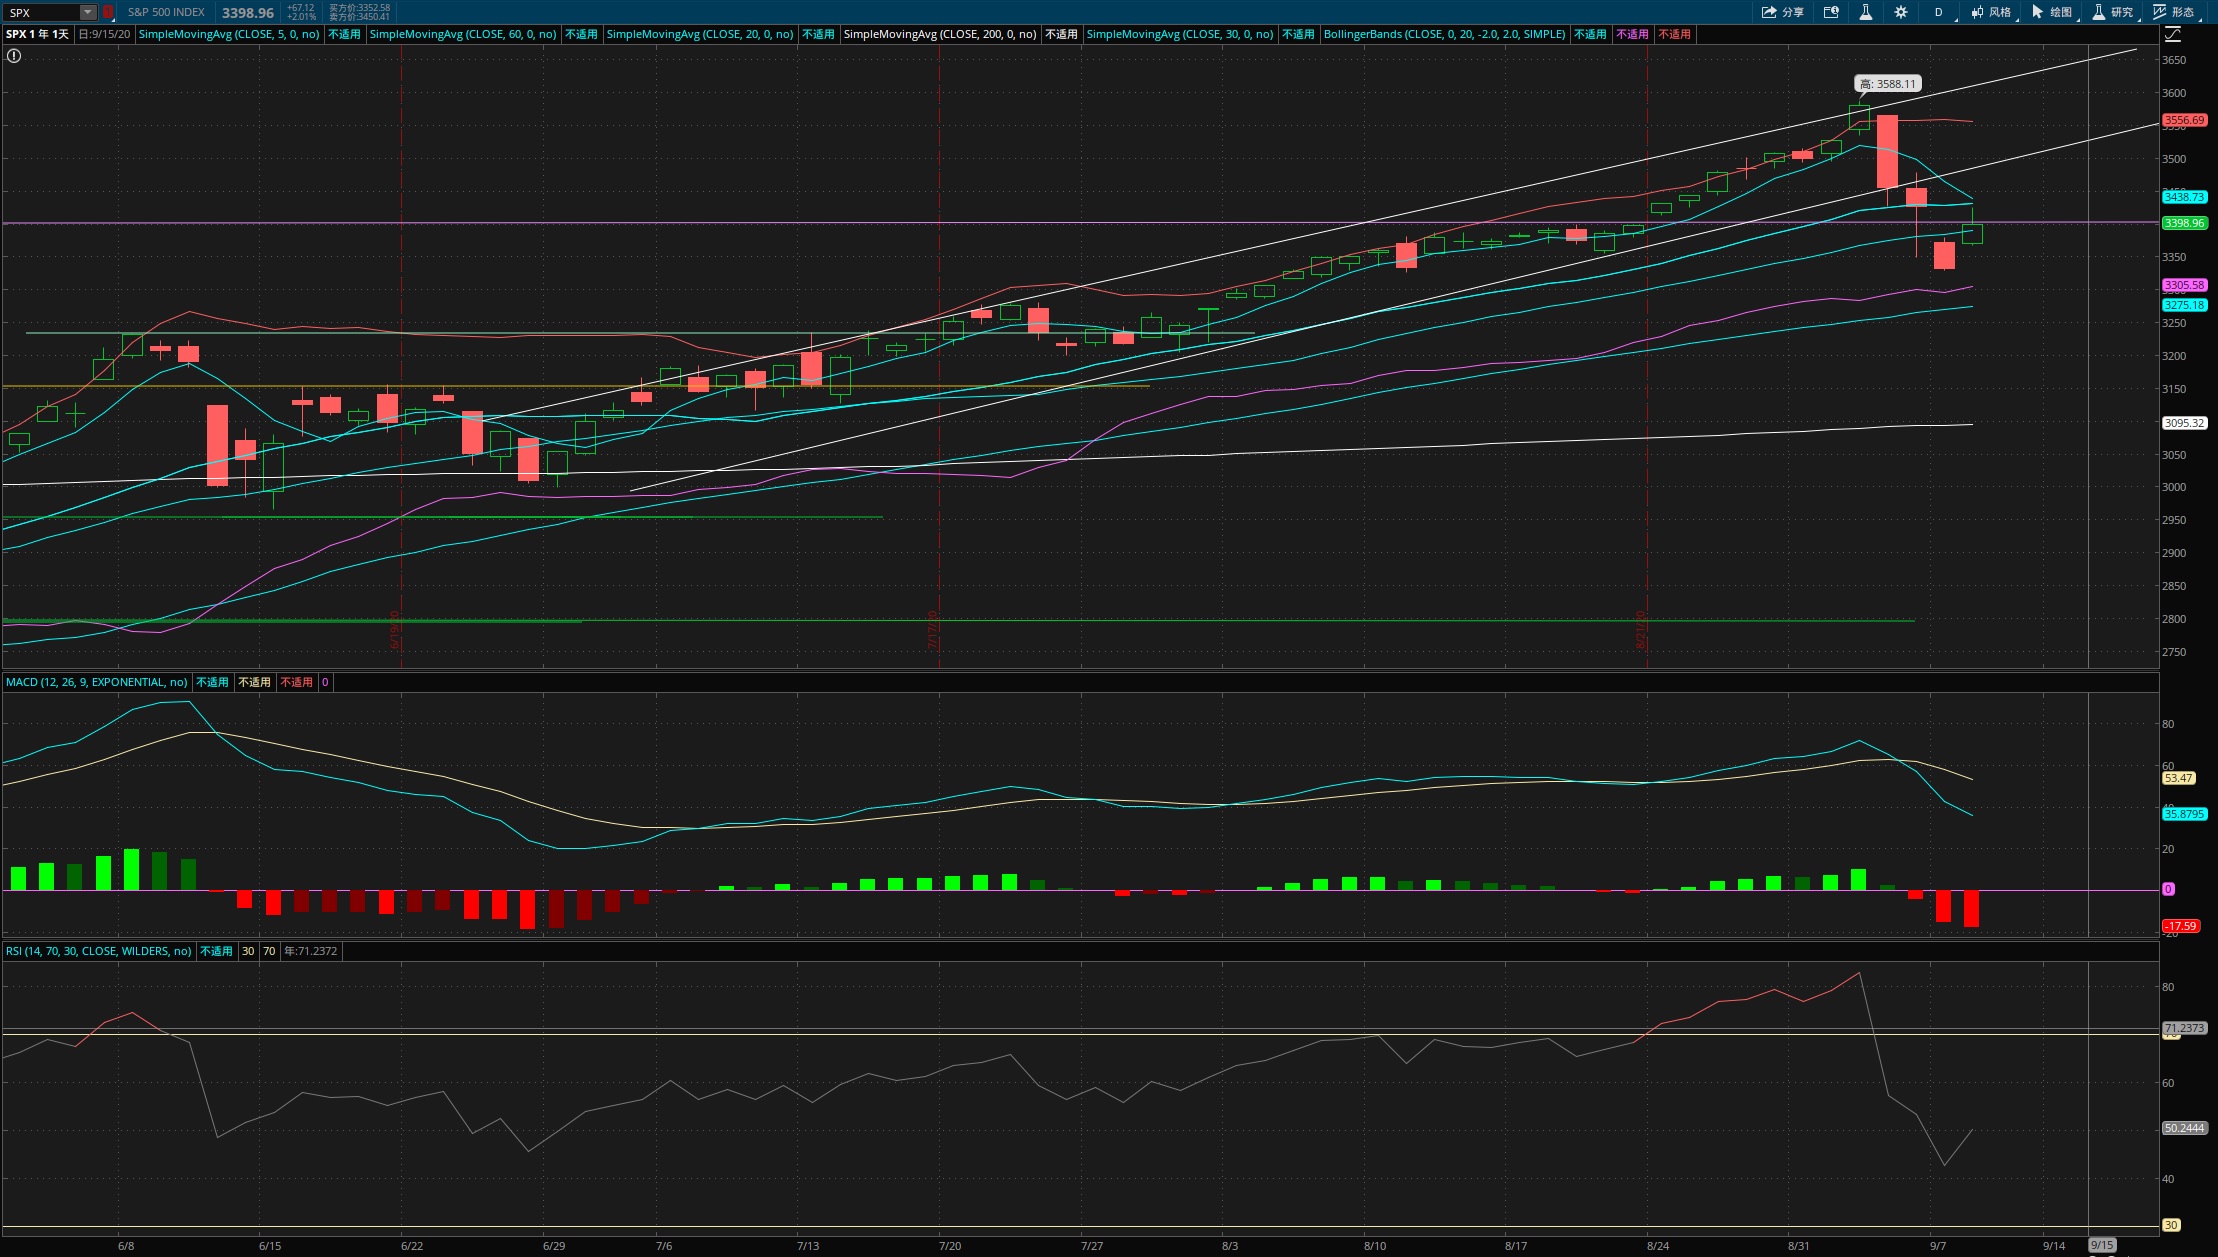The width and height of the screenshot is (2218, 1257).
Task: Open chart settings gear icon
Action: pyautogui.click(x=1901, y=12)
